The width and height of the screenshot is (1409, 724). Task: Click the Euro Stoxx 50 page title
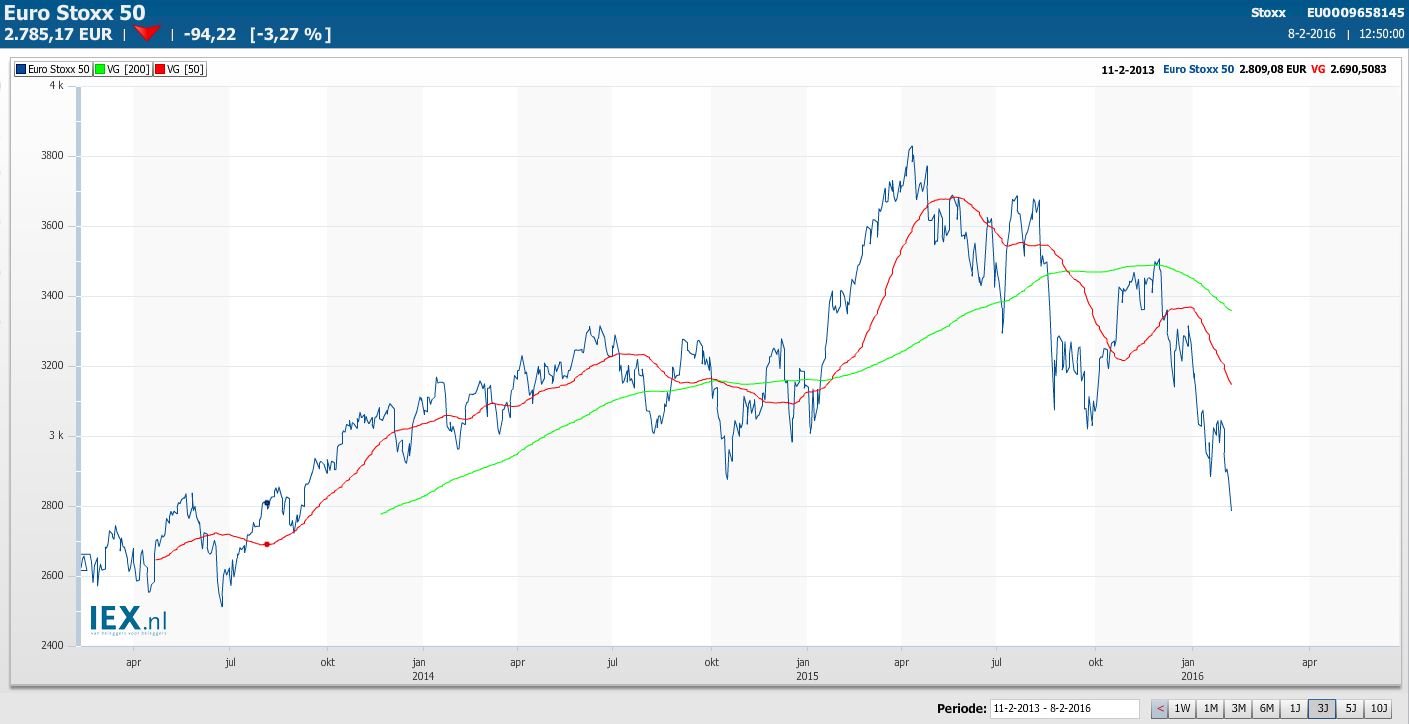[x=75, y=13]
